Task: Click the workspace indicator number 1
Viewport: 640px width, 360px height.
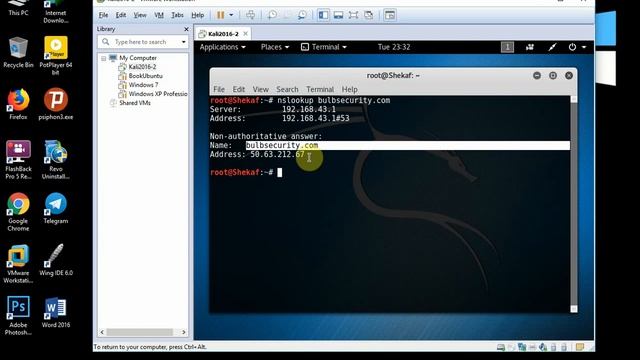Action: [507, 47]
